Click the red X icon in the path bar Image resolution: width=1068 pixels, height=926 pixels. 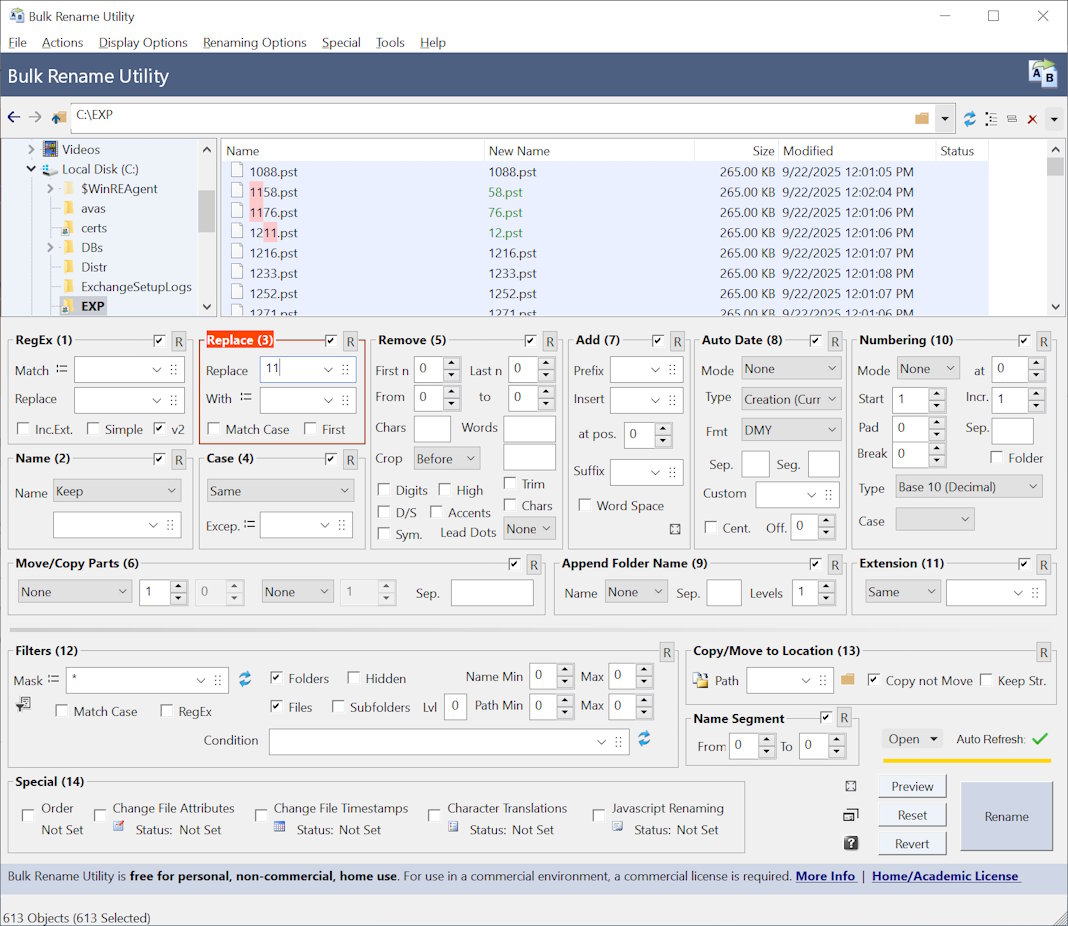(1032, 119)
